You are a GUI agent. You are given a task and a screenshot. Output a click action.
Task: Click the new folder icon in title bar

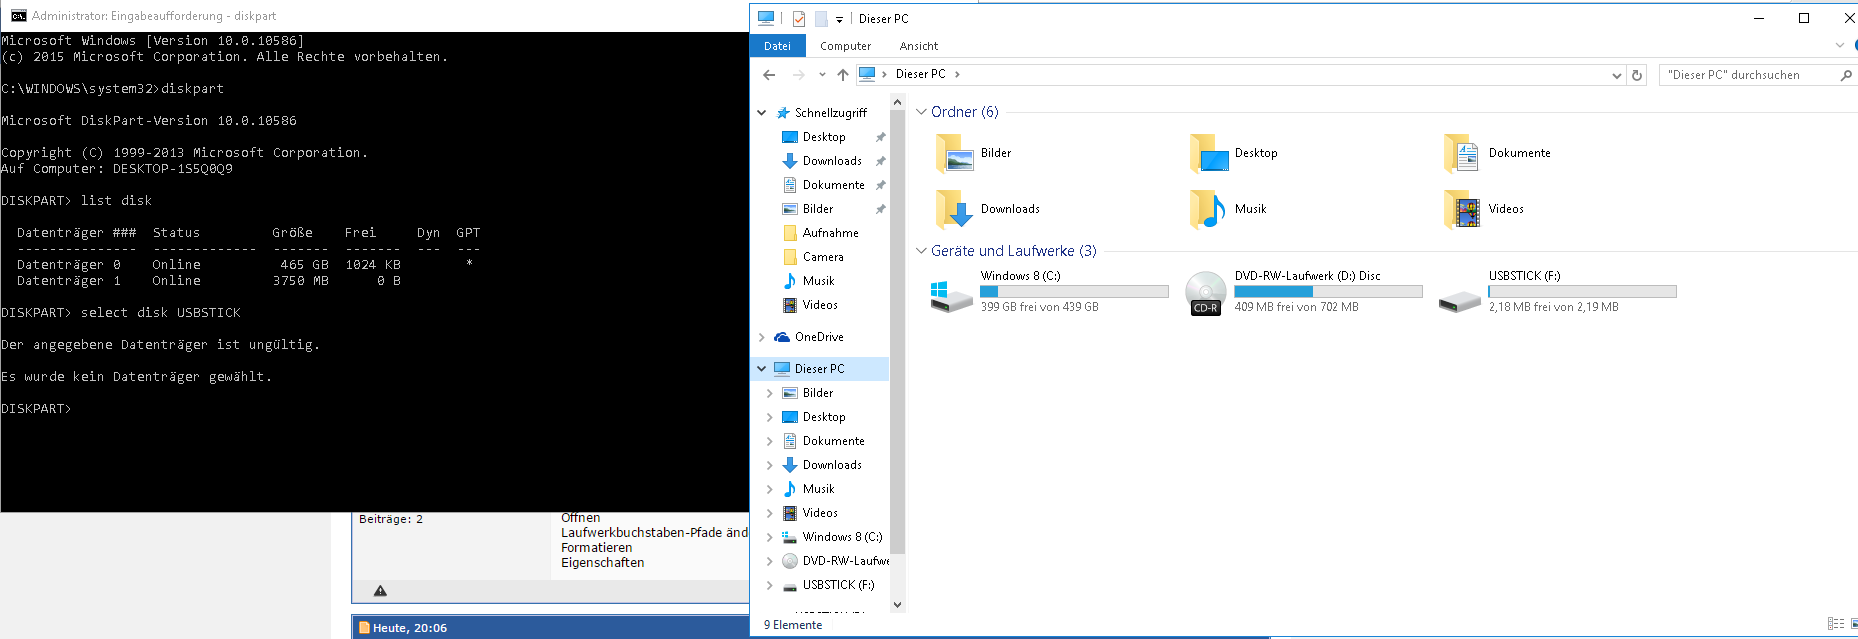(x=821, y=19)
